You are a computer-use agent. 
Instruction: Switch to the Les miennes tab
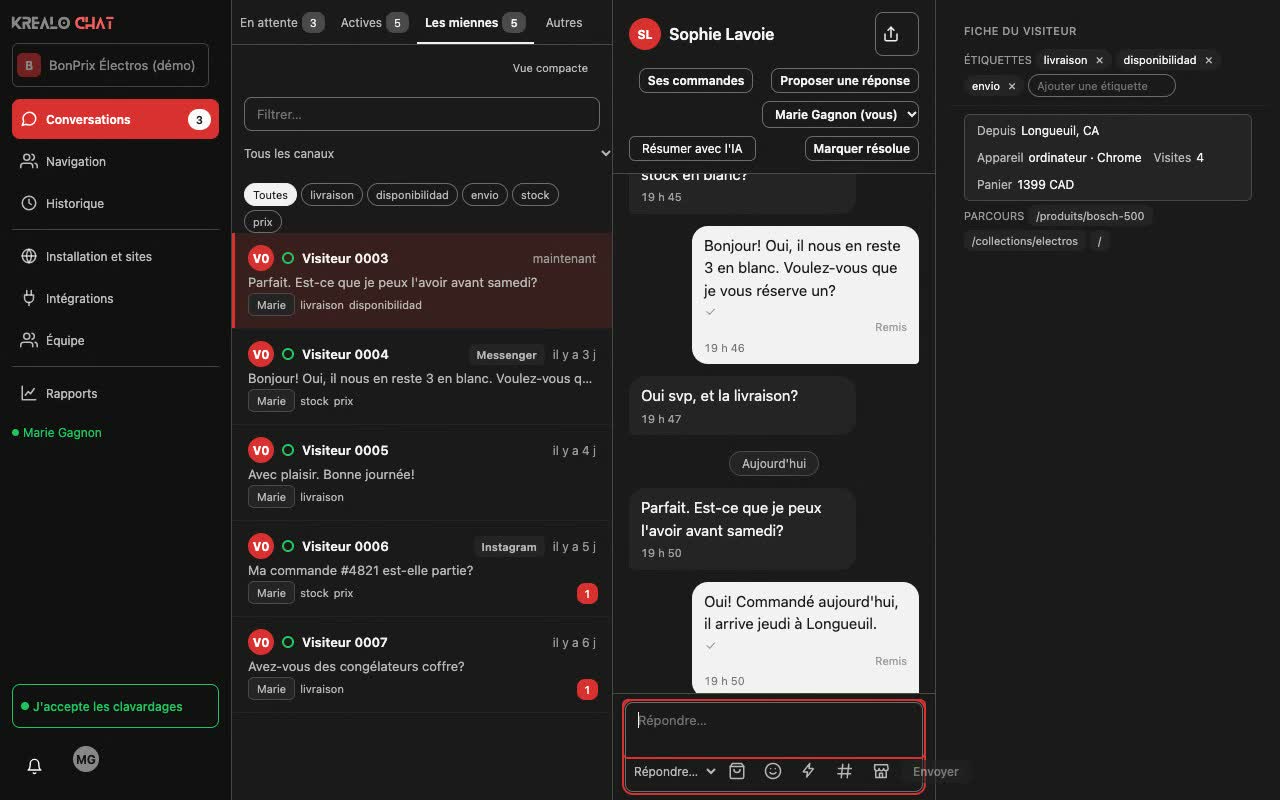tap(475, 22)
